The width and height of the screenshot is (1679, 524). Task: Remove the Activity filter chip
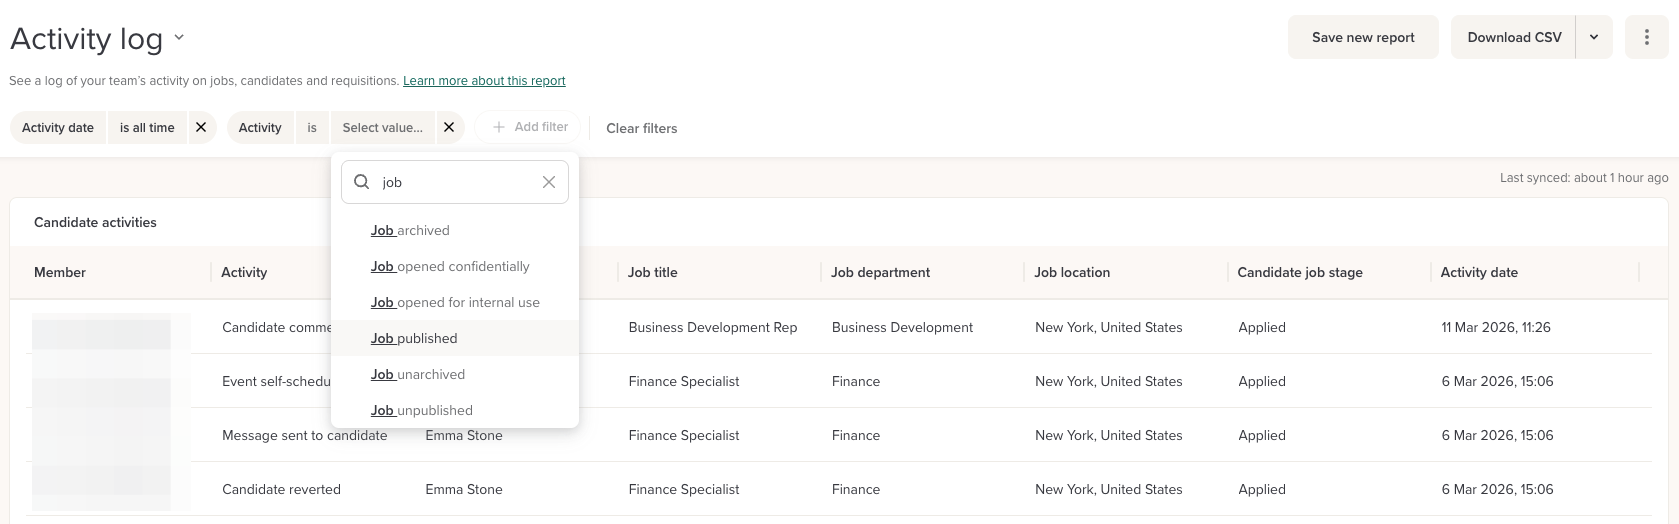coord(449,128)
